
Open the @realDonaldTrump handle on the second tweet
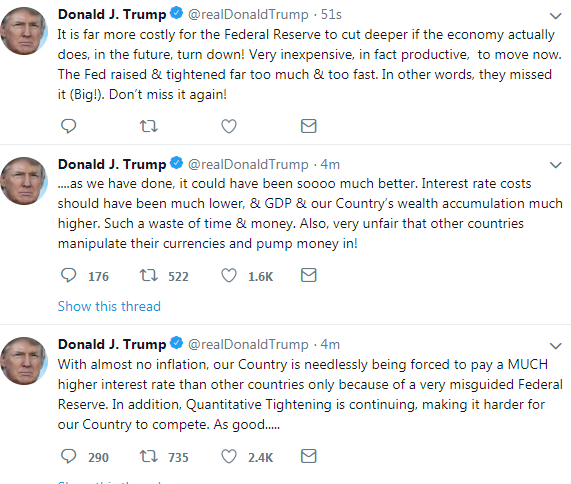(x=248, y=165)
